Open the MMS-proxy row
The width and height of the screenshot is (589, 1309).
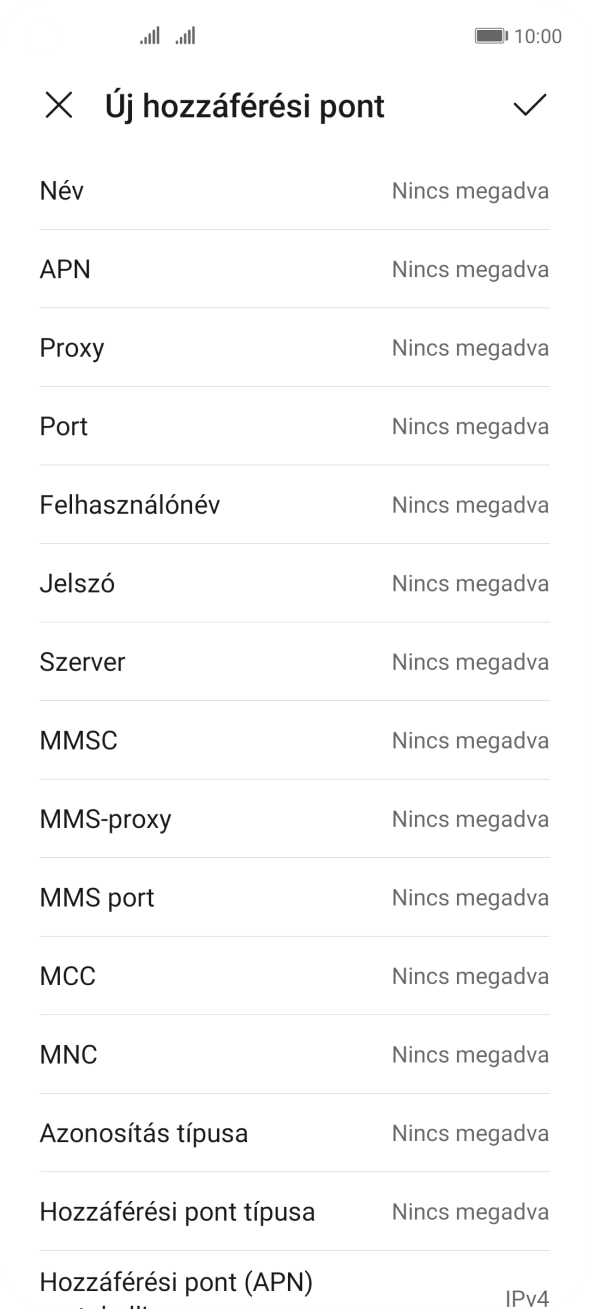(x=294, y=818)
